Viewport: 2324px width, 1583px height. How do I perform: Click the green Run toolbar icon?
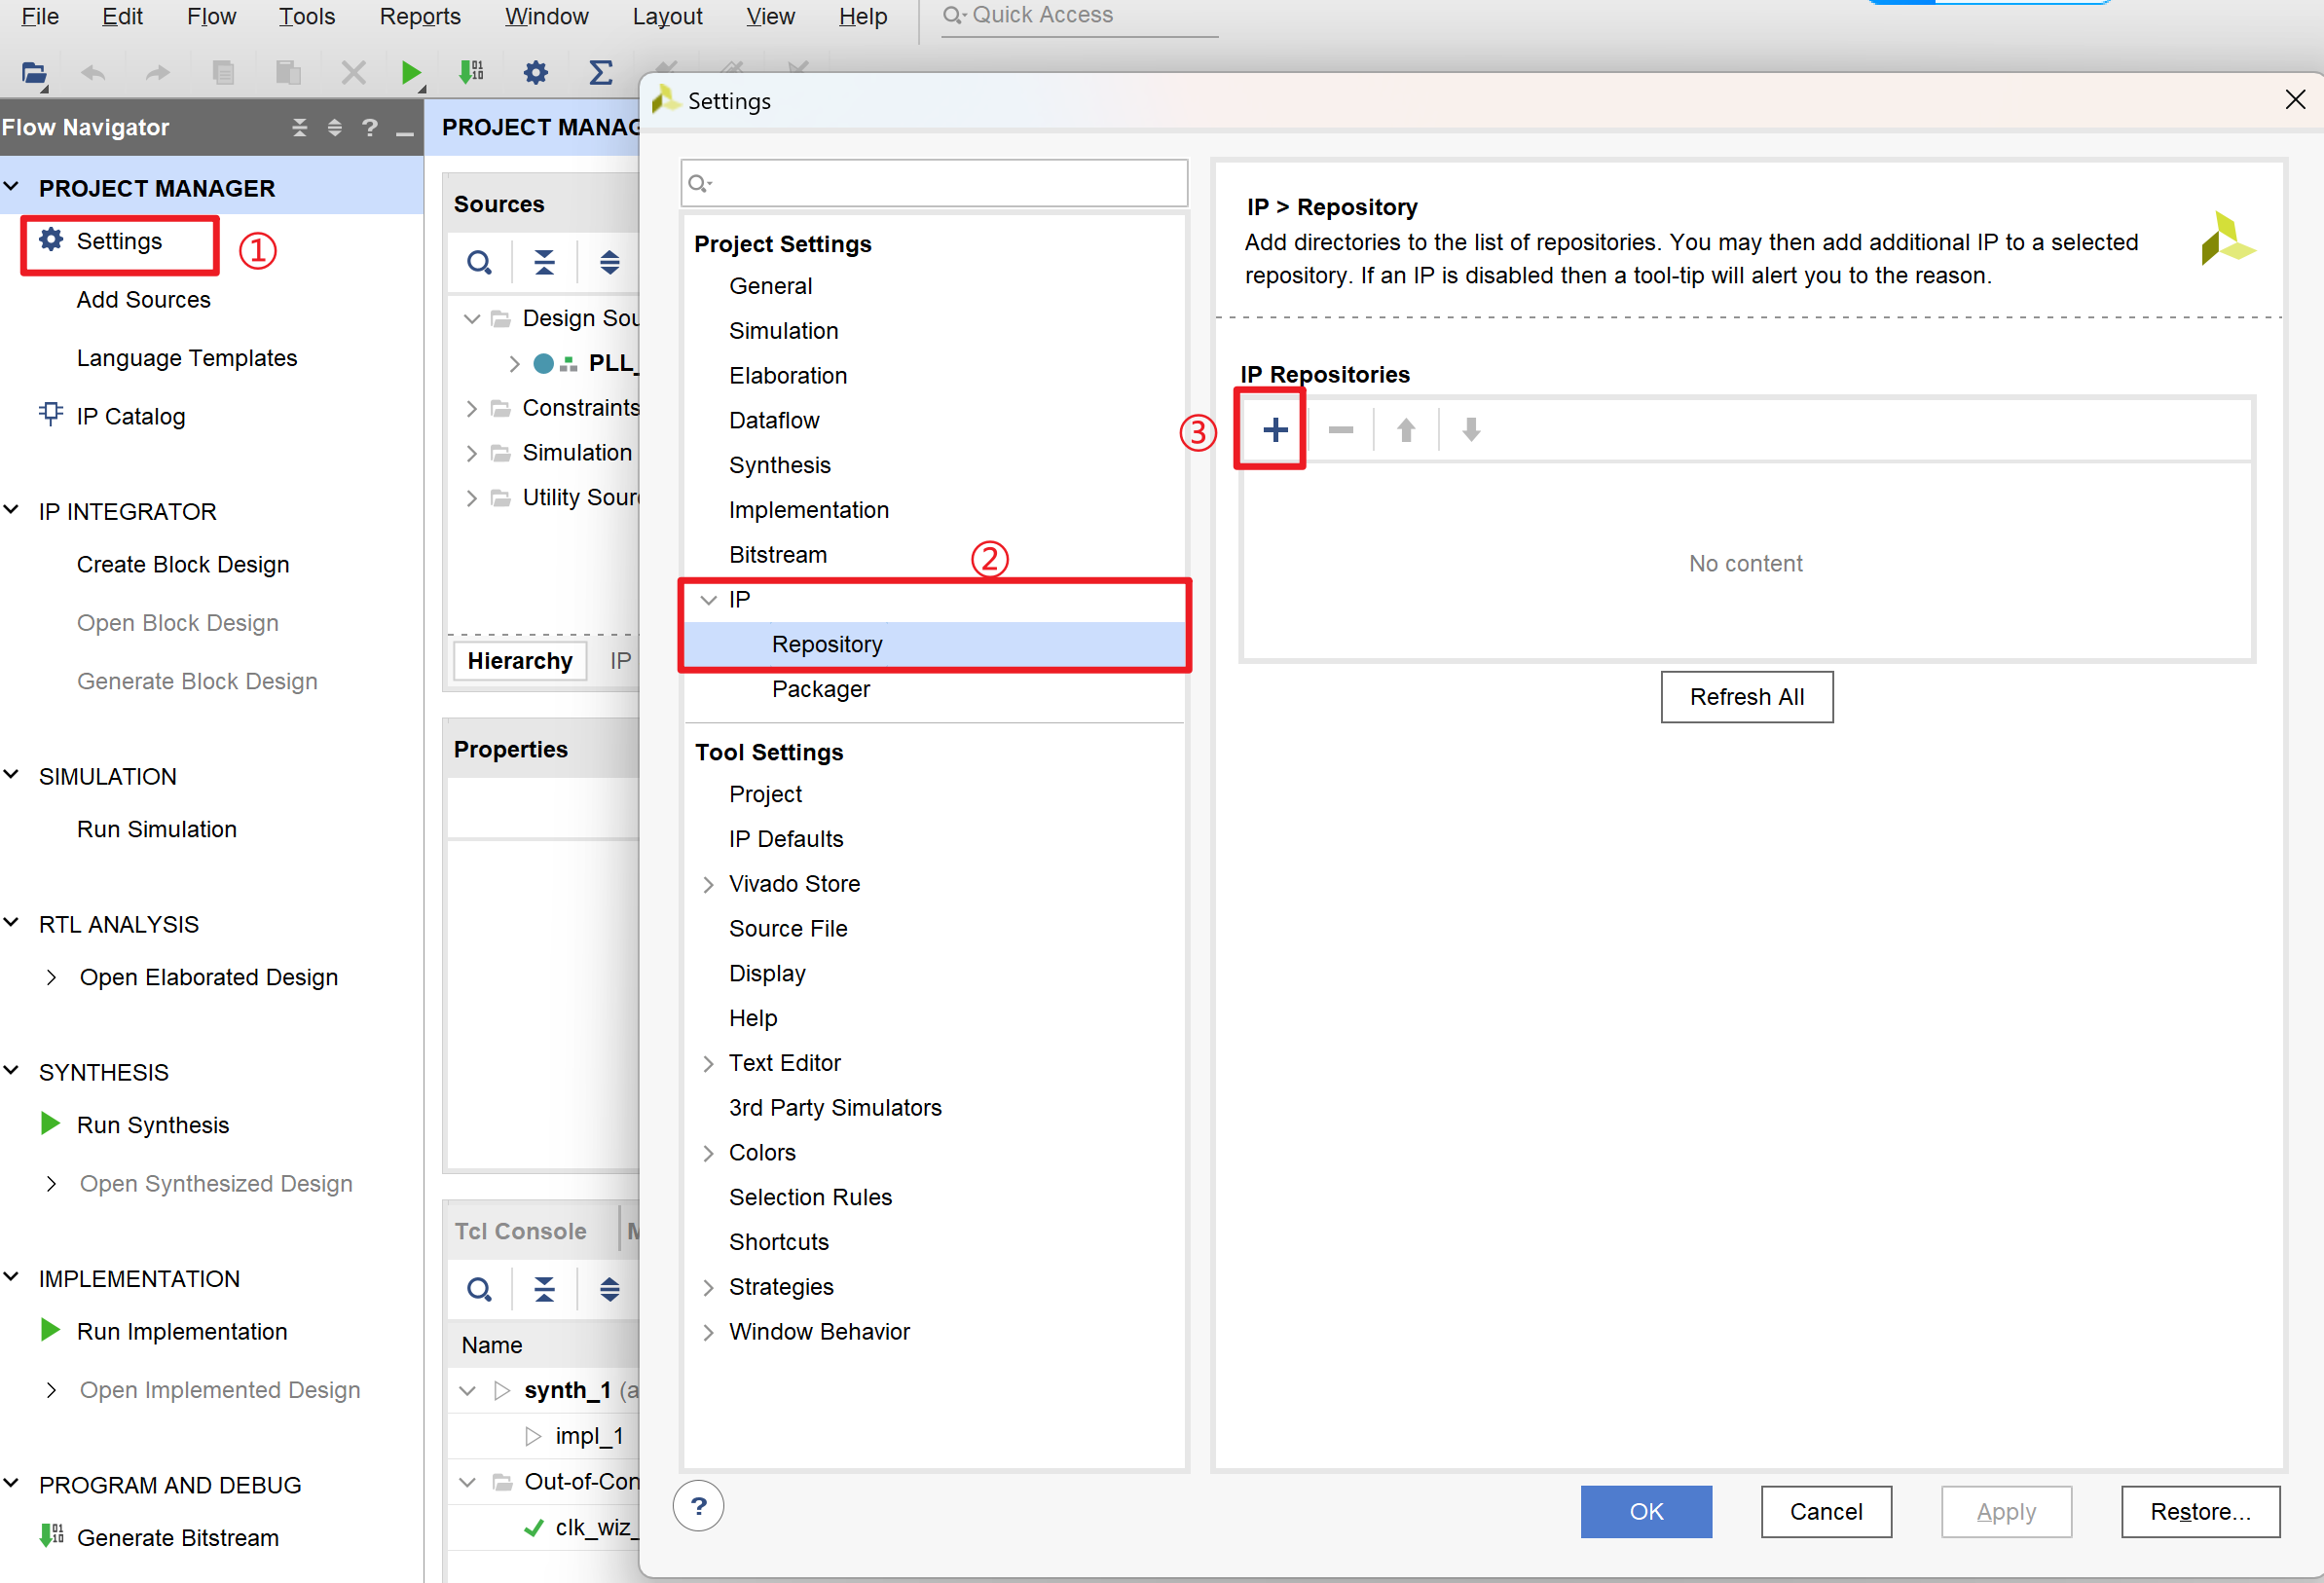point(411,72)
